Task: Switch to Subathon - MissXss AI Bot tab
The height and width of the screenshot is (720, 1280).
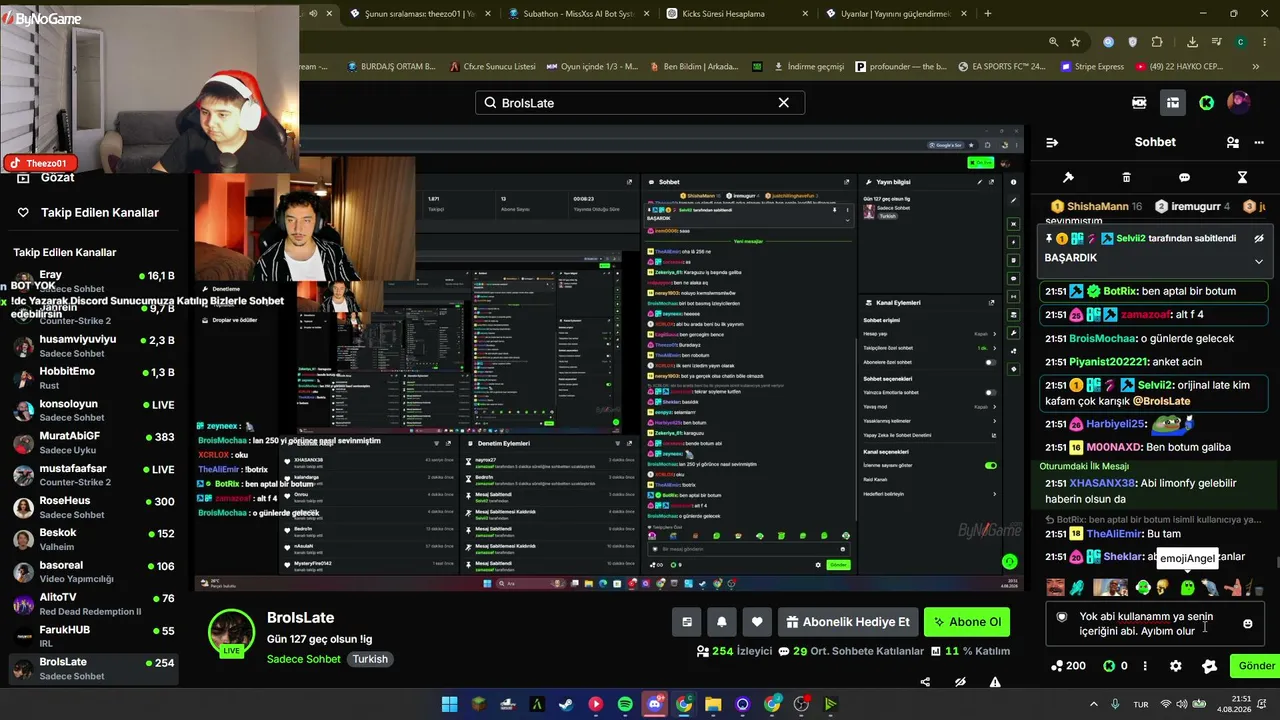Action: [580, 14]
